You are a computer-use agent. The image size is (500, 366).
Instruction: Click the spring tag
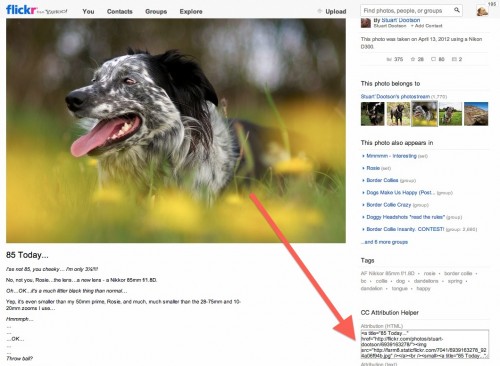click(455, 281)
